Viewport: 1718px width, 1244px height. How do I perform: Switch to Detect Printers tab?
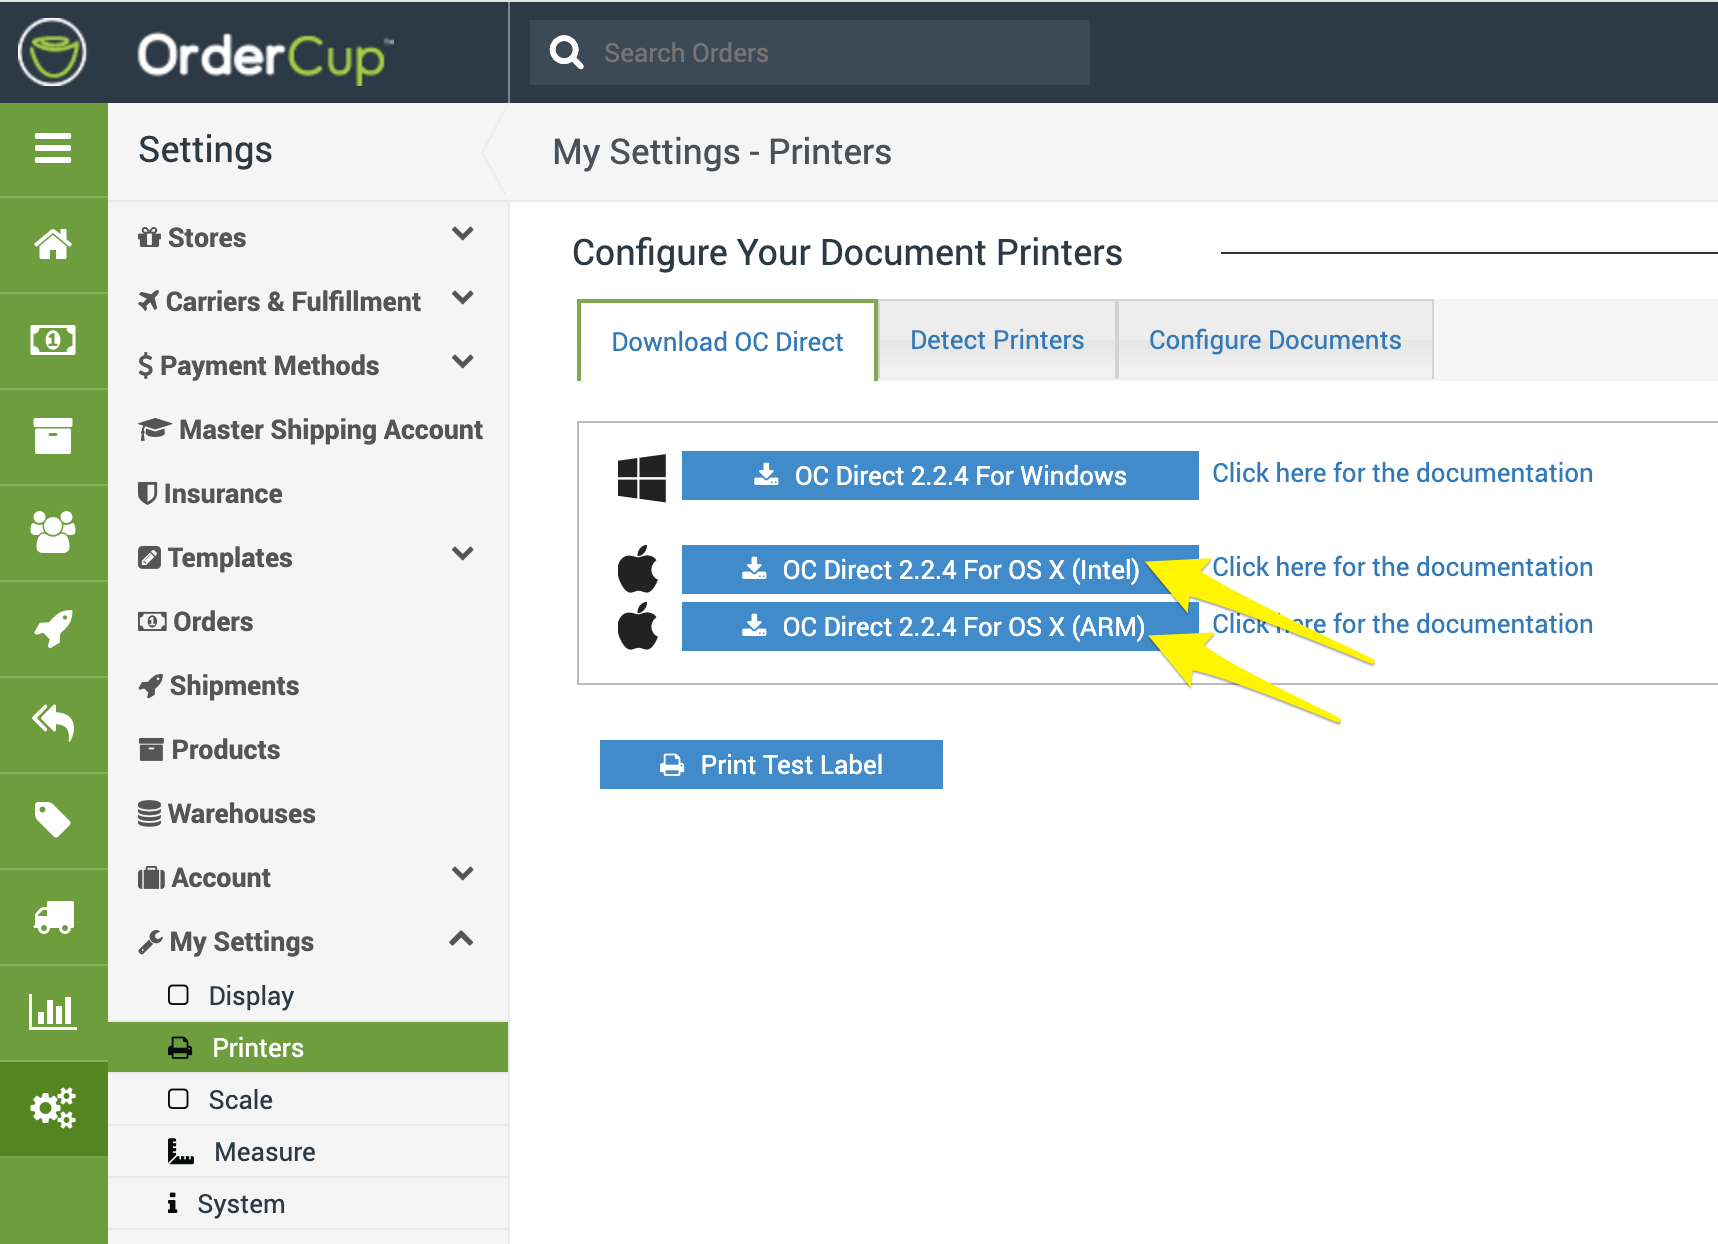[x=997, y=340]
